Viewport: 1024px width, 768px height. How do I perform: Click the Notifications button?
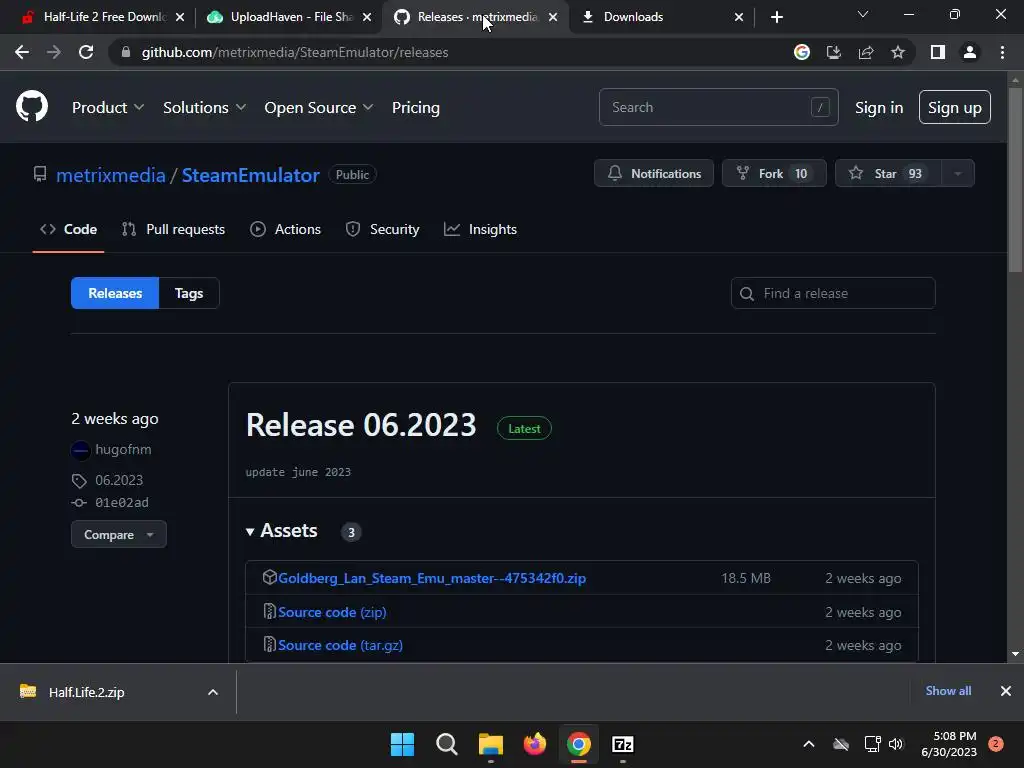(654, 174)
